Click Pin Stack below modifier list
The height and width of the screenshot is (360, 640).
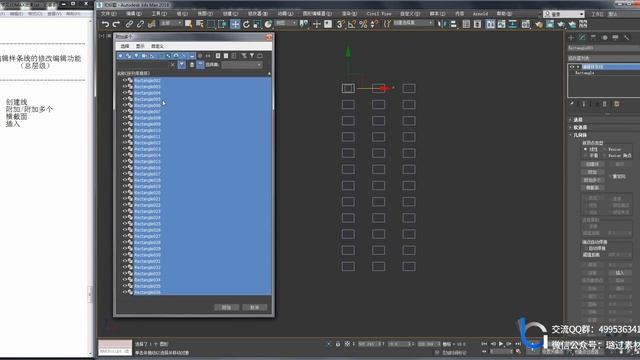[572, 104]
